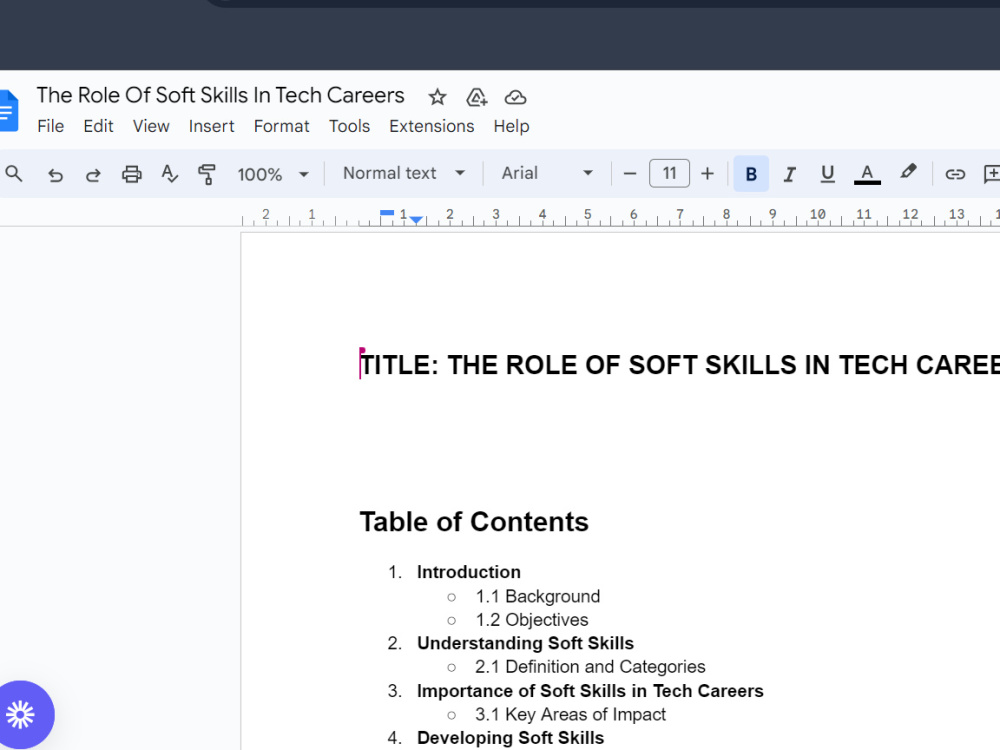Screen dimensions: 1000x750
Task: Open the Google Docs home icon
Action: click(x=8, y=111)
